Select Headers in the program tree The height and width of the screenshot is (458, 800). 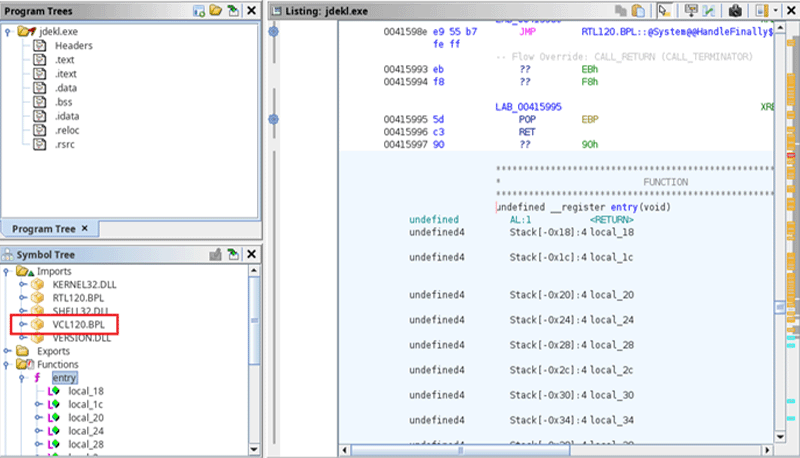coord(73,45)
